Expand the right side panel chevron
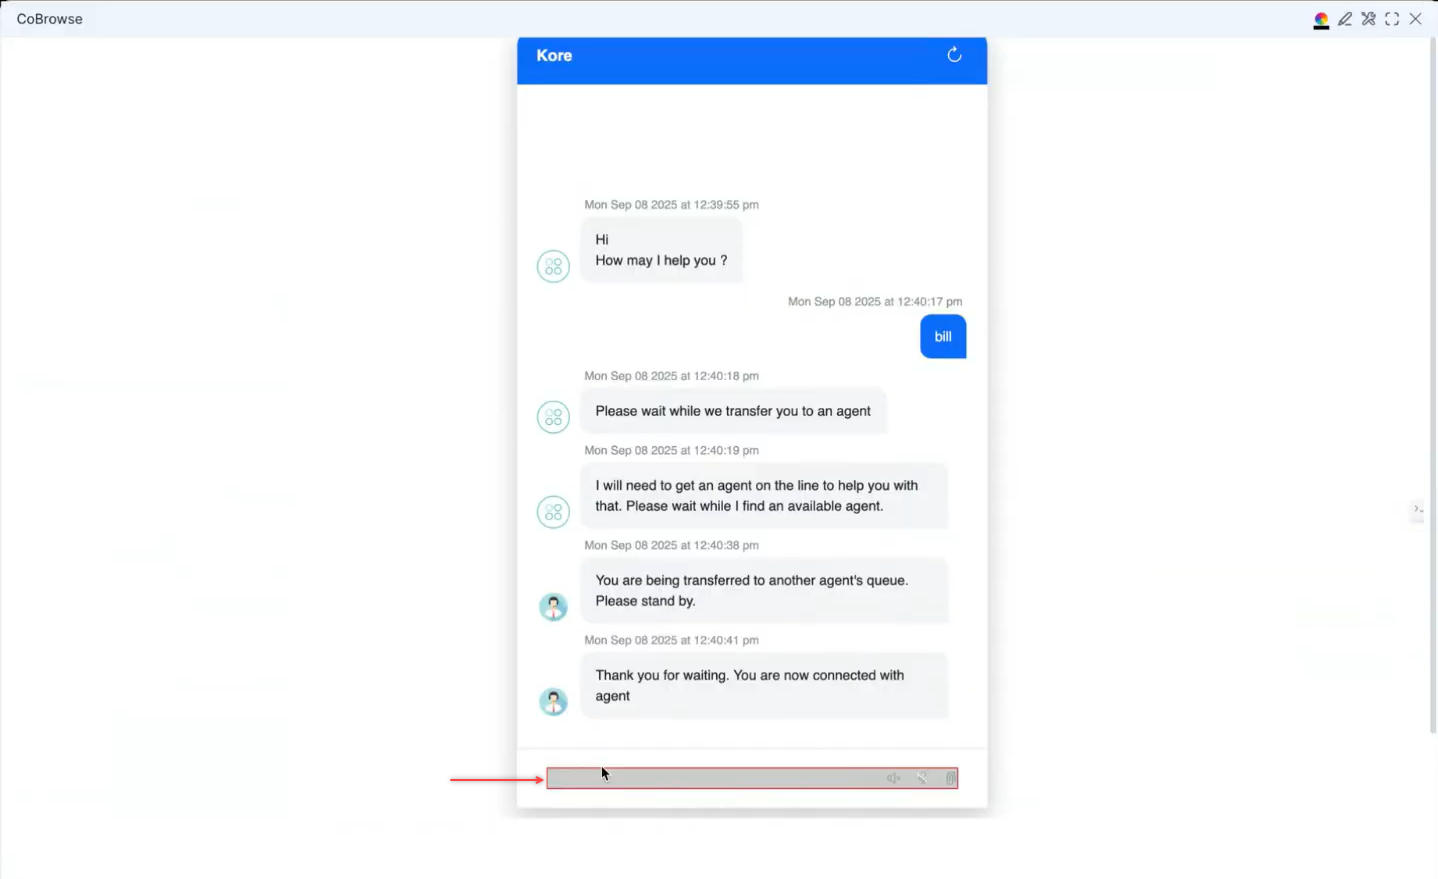This screenshot has height=879, width=1438. (1417, 510)
